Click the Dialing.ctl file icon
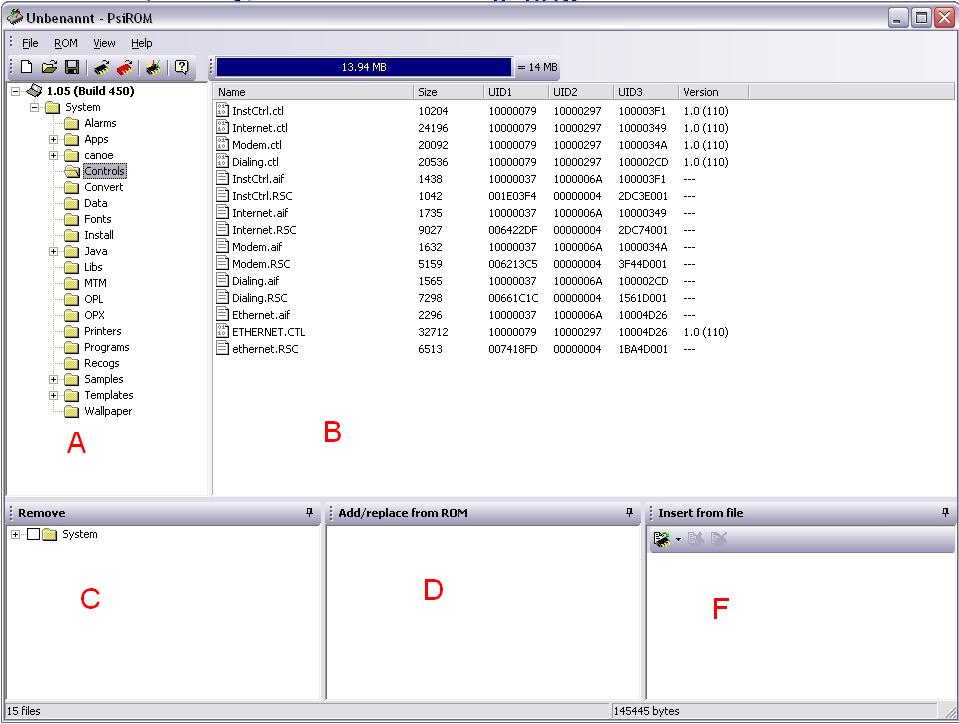Viewport: 959px width, 724px height. pyautogui.click(x=223, y=161)
